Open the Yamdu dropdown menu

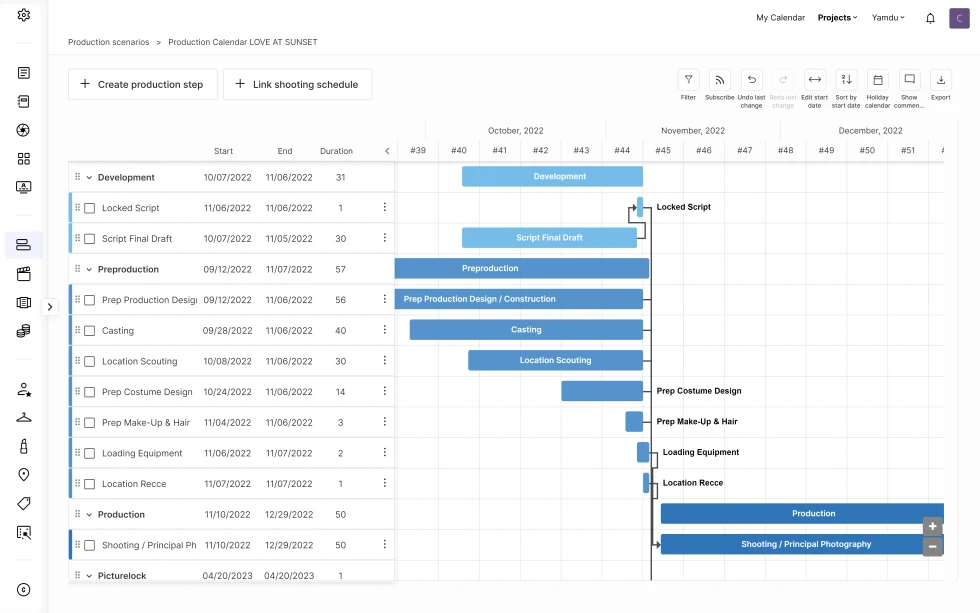(x=888, y=17)
